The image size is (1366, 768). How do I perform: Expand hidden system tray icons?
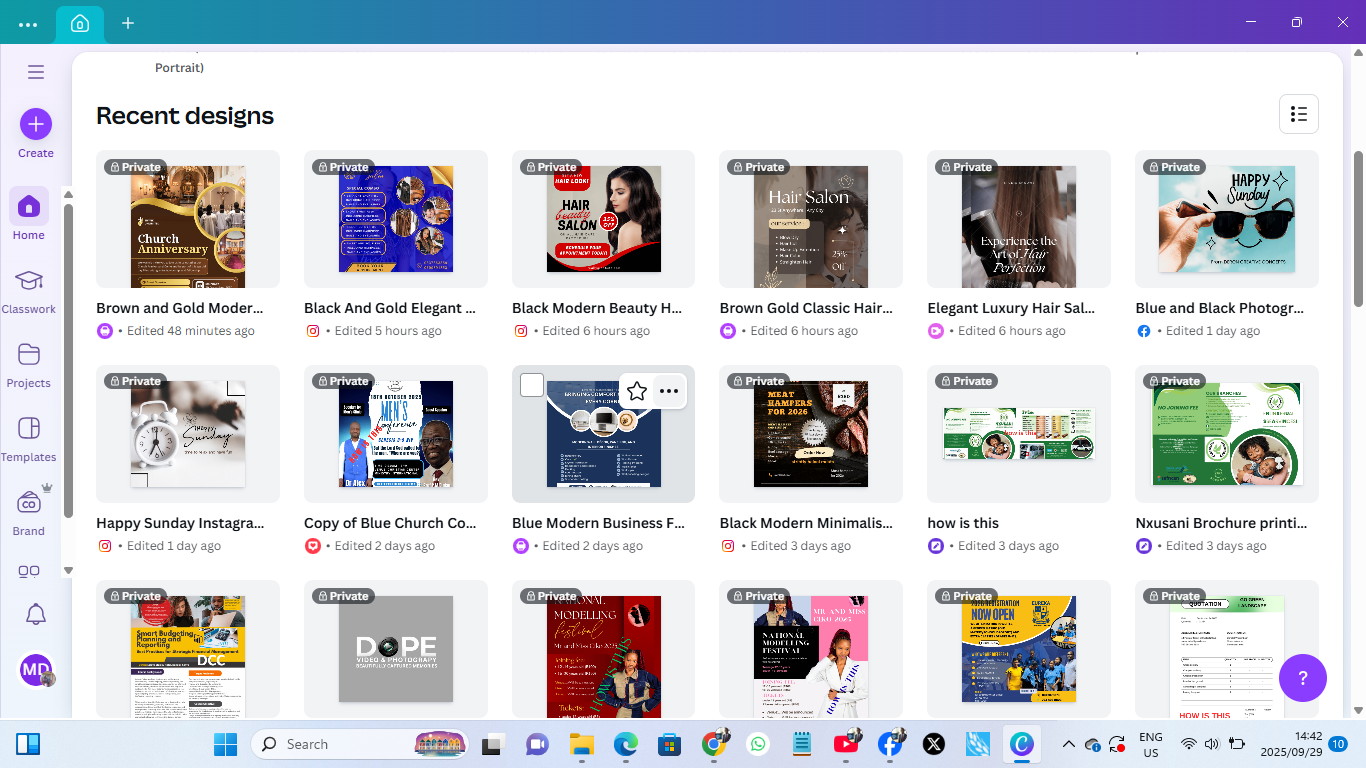pyautogui.click(x=1068, y=744)
